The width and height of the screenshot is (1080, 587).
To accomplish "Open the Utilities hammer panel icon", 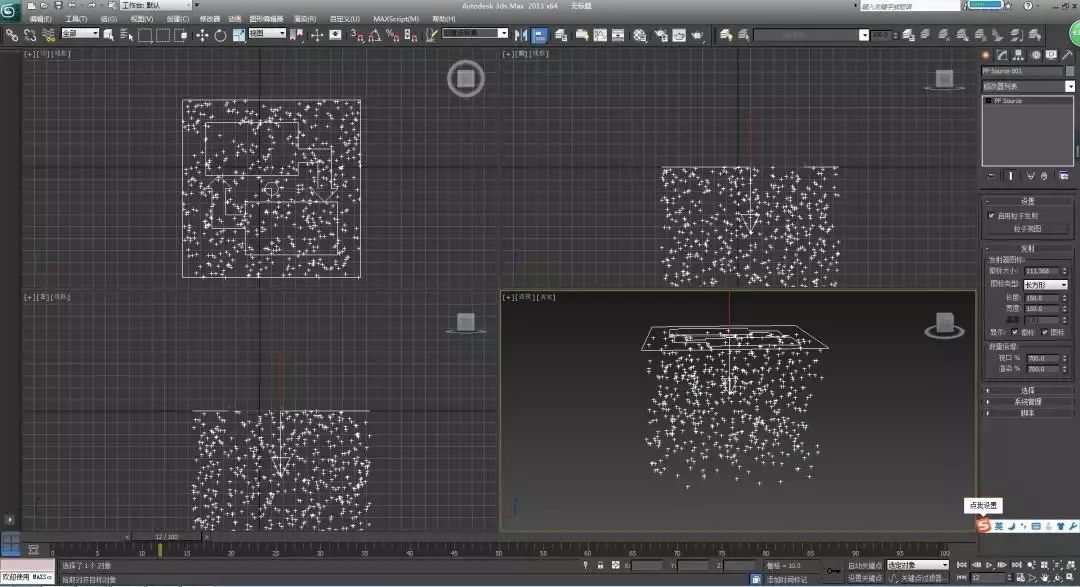I will (1068, 55).
